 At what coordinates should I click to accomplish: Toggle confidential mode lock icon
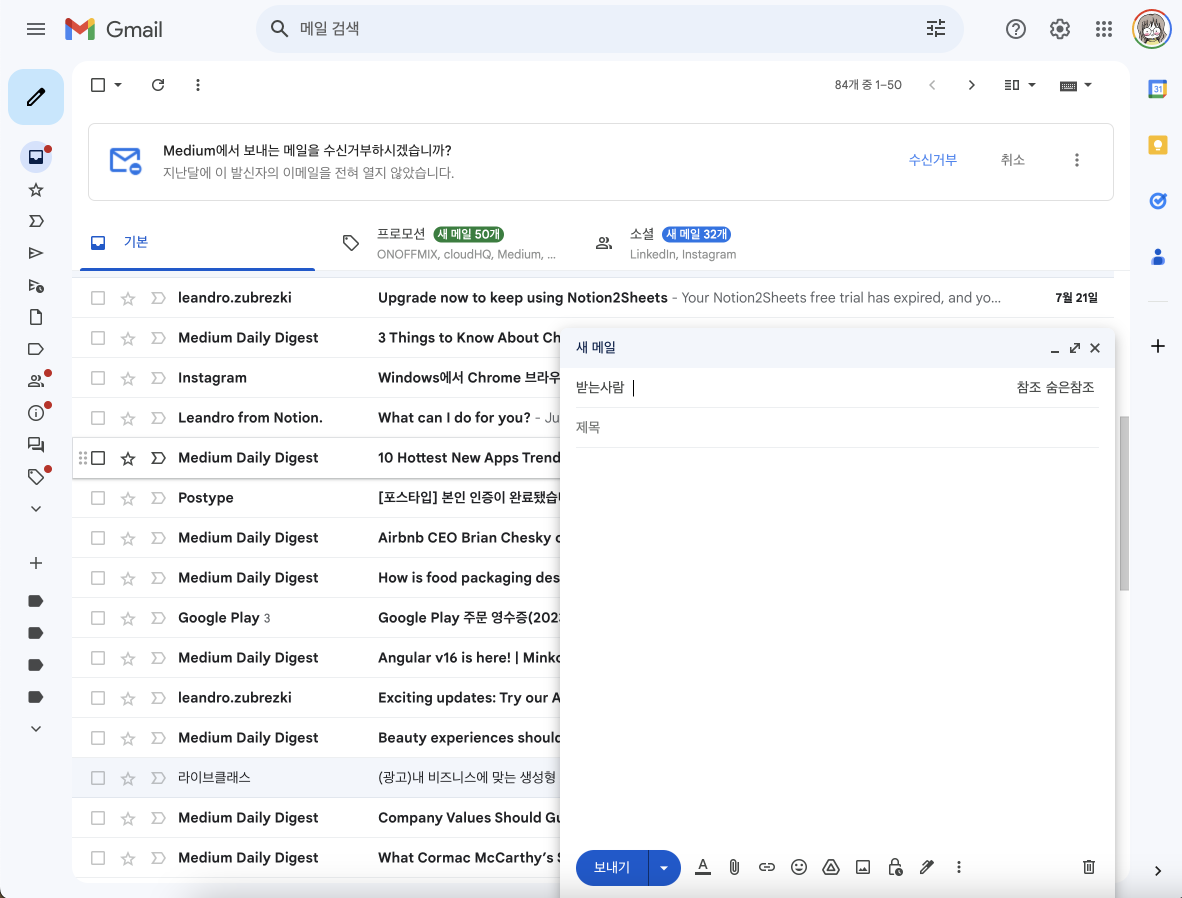895,867
